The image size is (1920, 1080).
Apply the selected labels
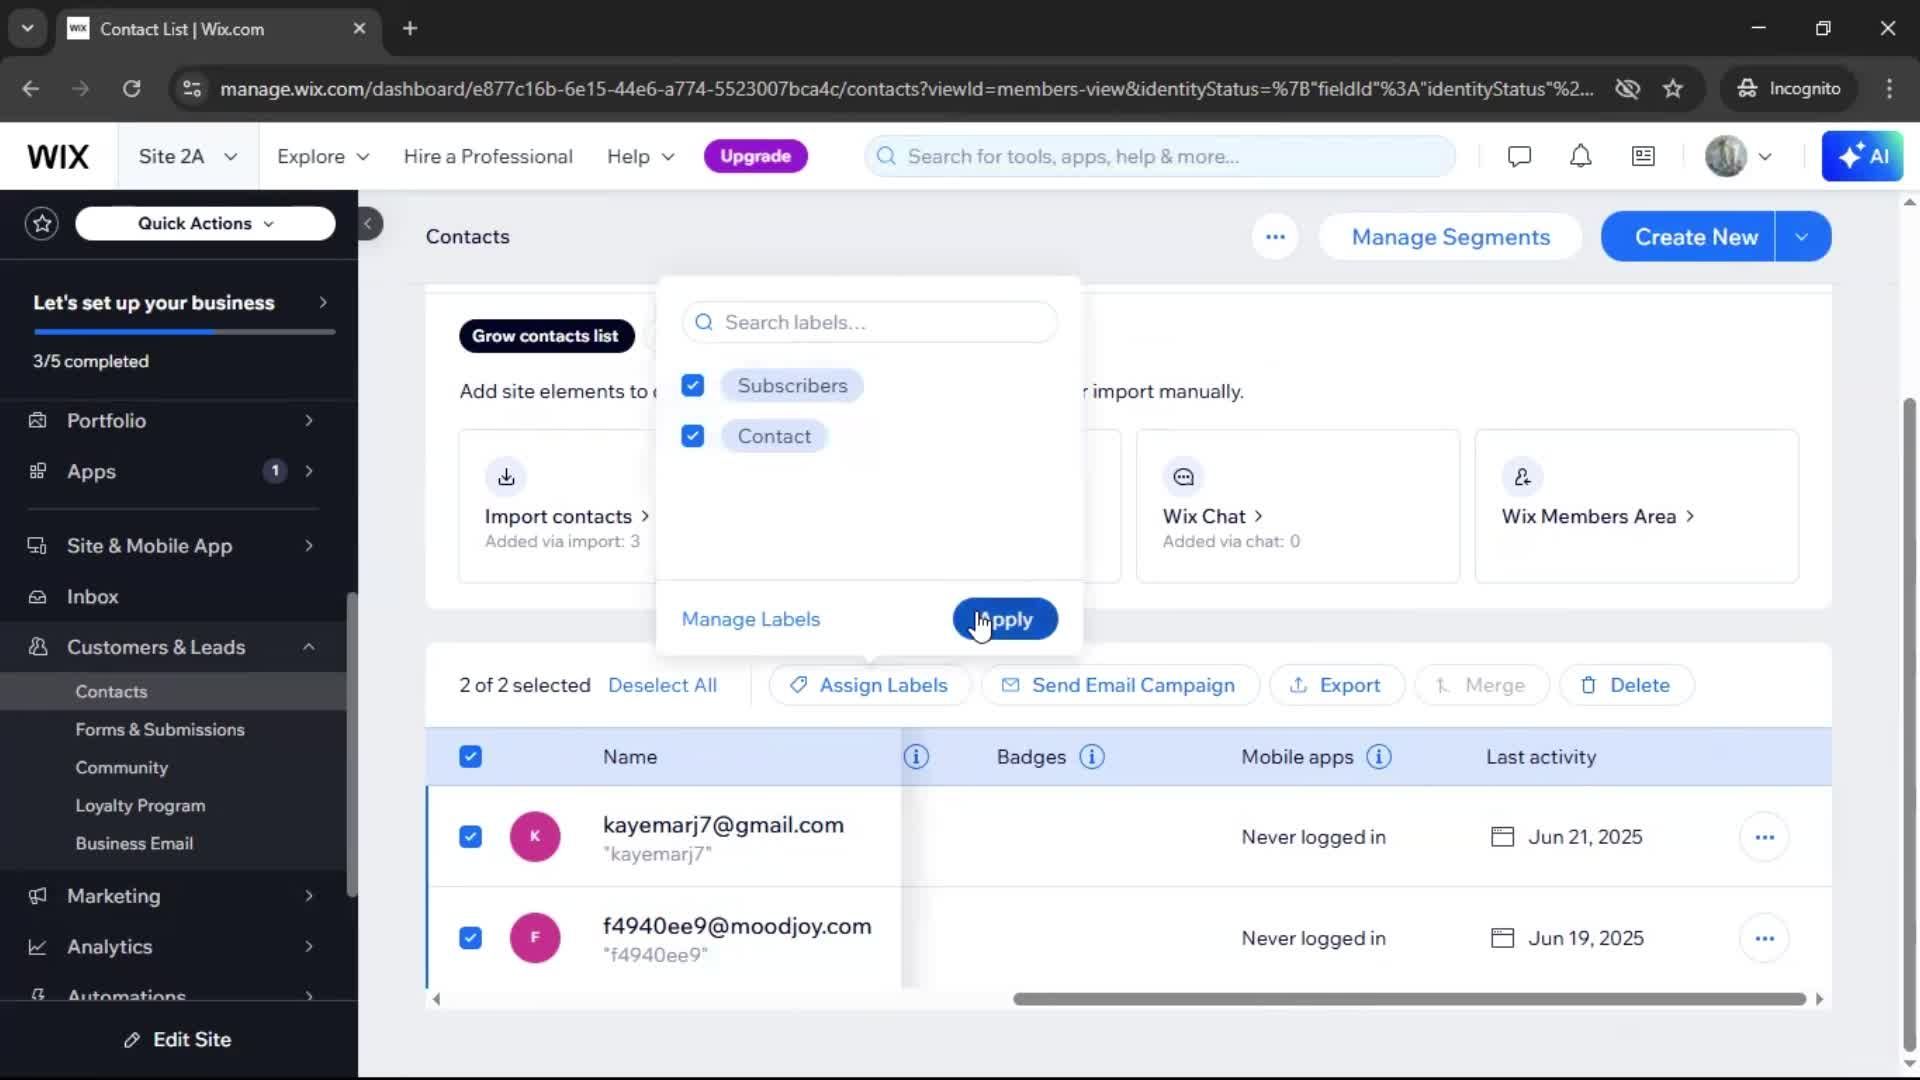1005,619
